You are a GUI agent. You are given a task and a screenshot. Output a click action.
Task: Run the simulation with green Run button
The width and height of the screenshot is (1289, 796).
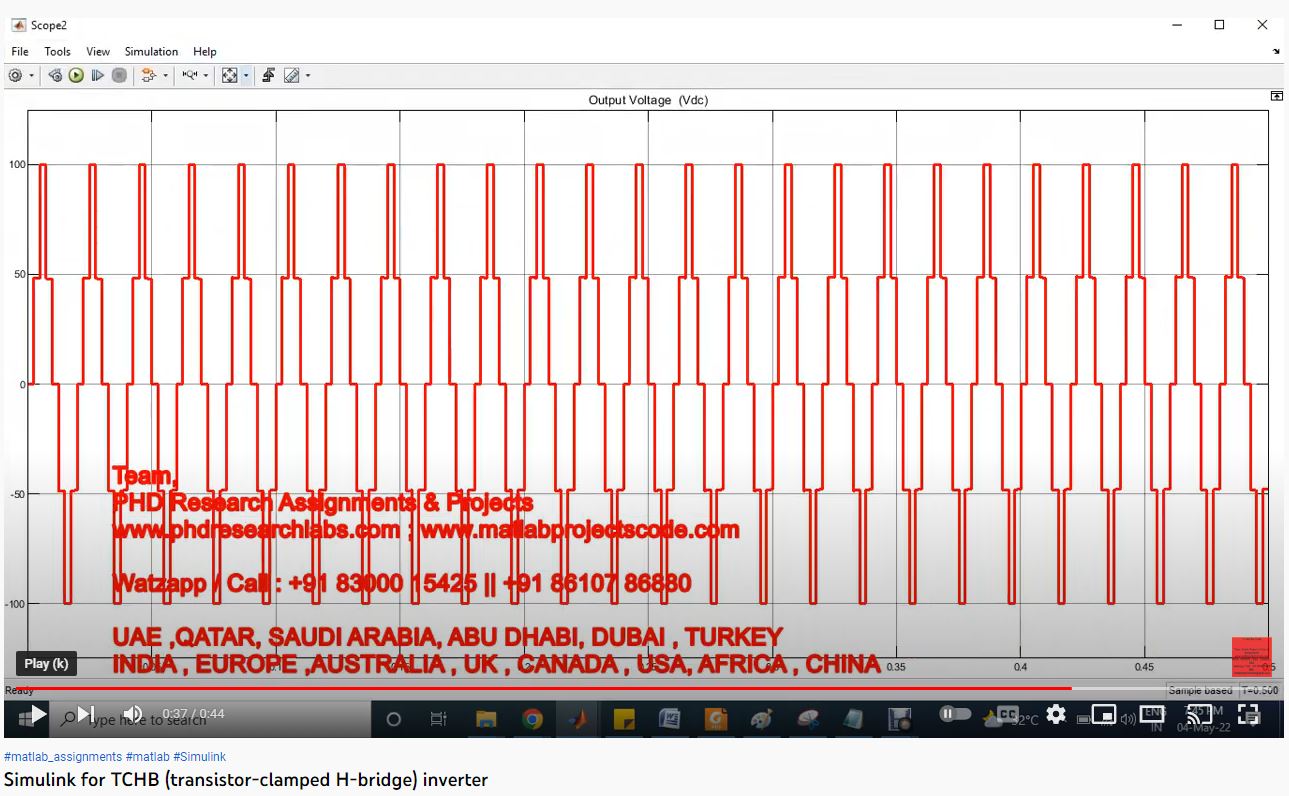pyautogui.click(x=76, y=75)
